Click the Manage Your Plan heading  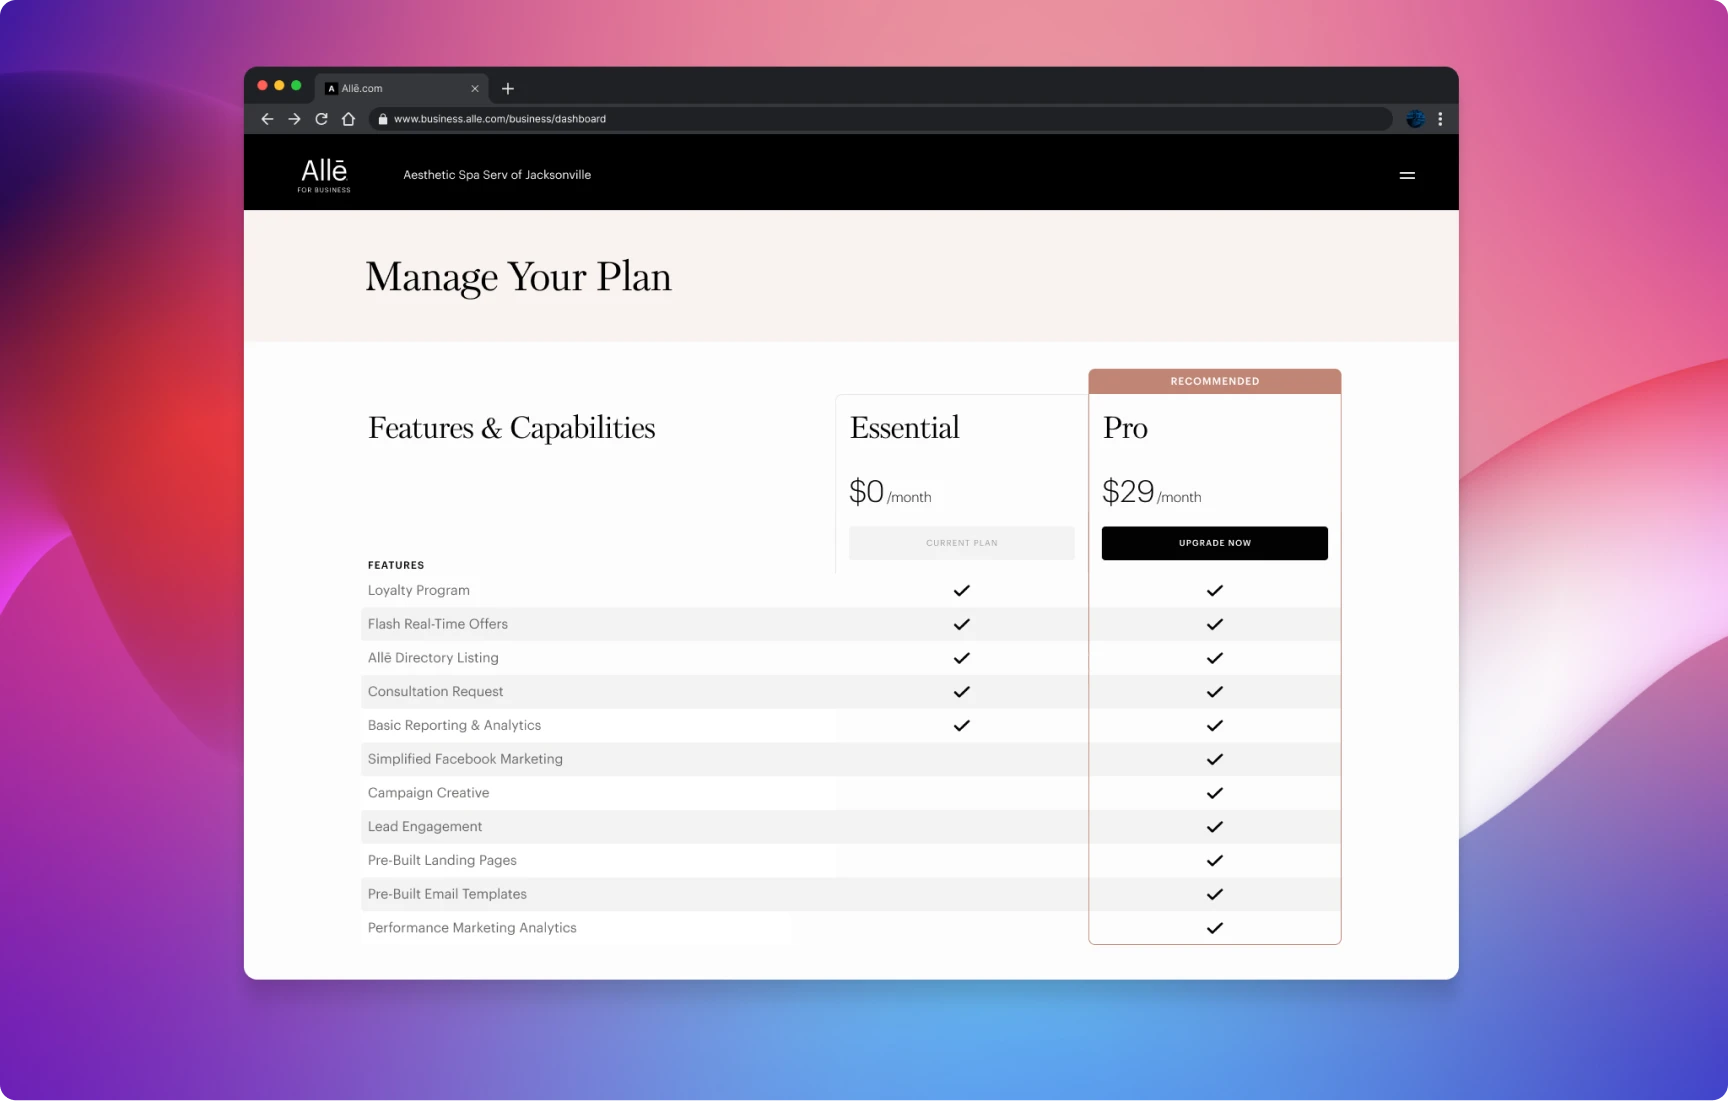point(518,277)
